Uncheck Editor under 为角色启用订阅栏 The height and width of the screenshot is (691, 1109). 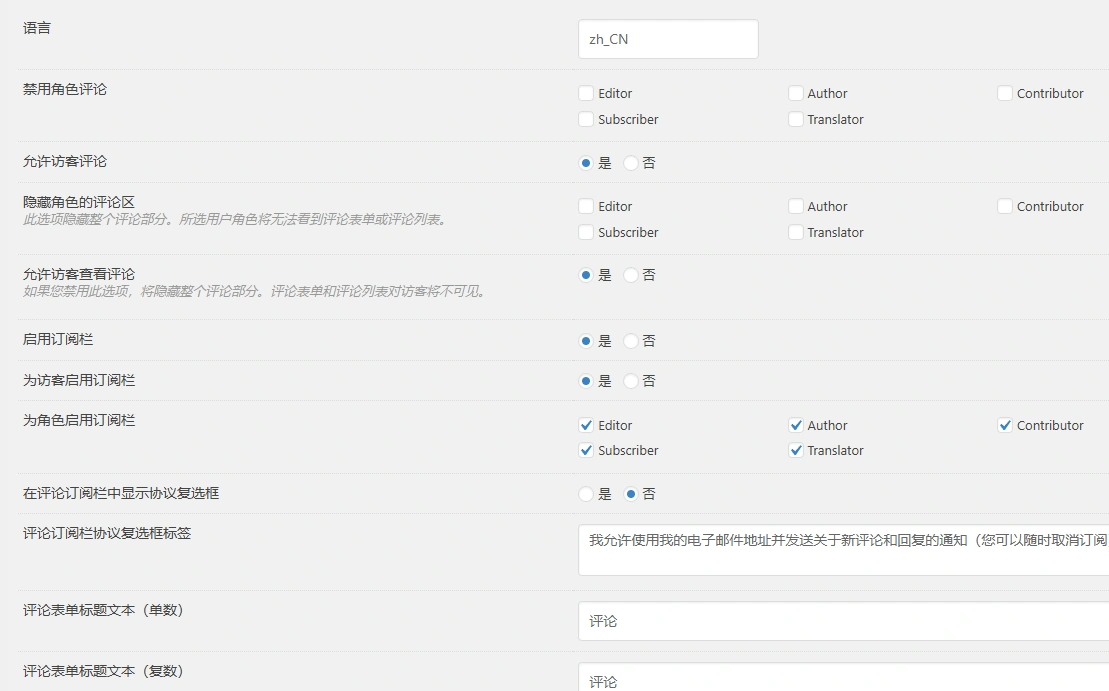[586, 425]
